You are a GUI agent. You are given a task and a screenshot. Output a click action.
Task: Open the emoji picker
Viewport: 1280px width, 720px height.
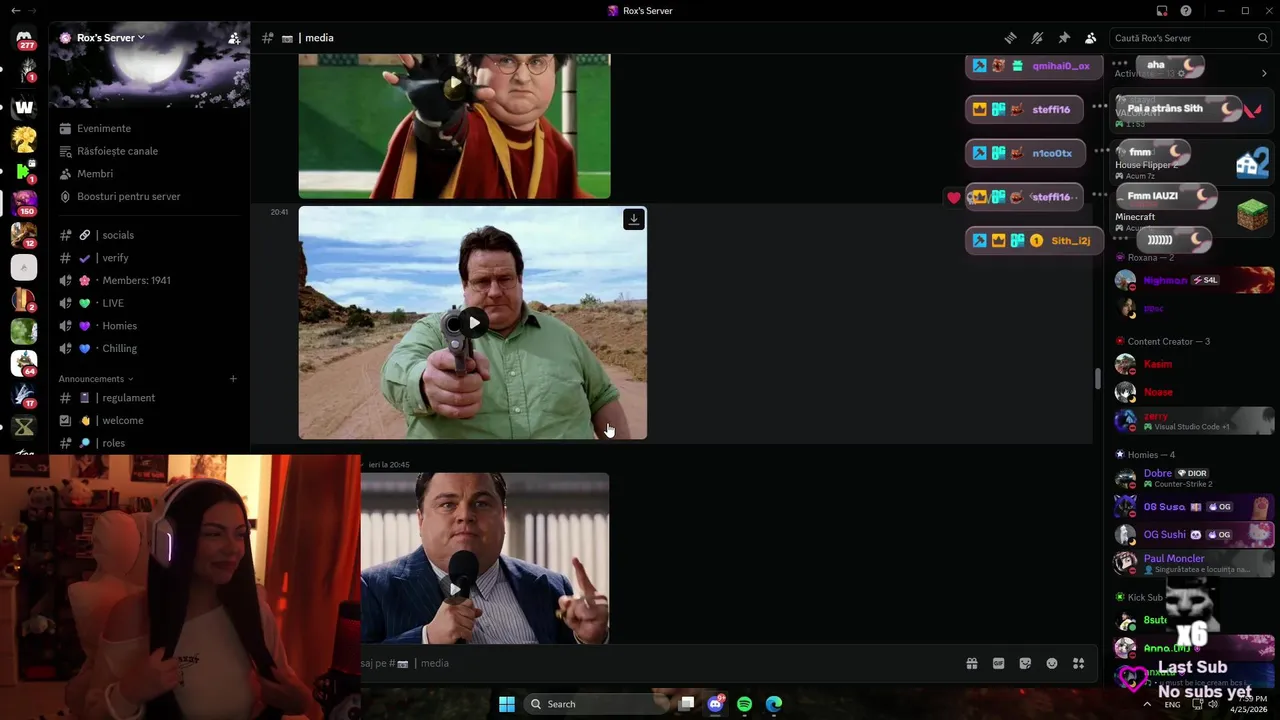click(x=1052, y=663)
